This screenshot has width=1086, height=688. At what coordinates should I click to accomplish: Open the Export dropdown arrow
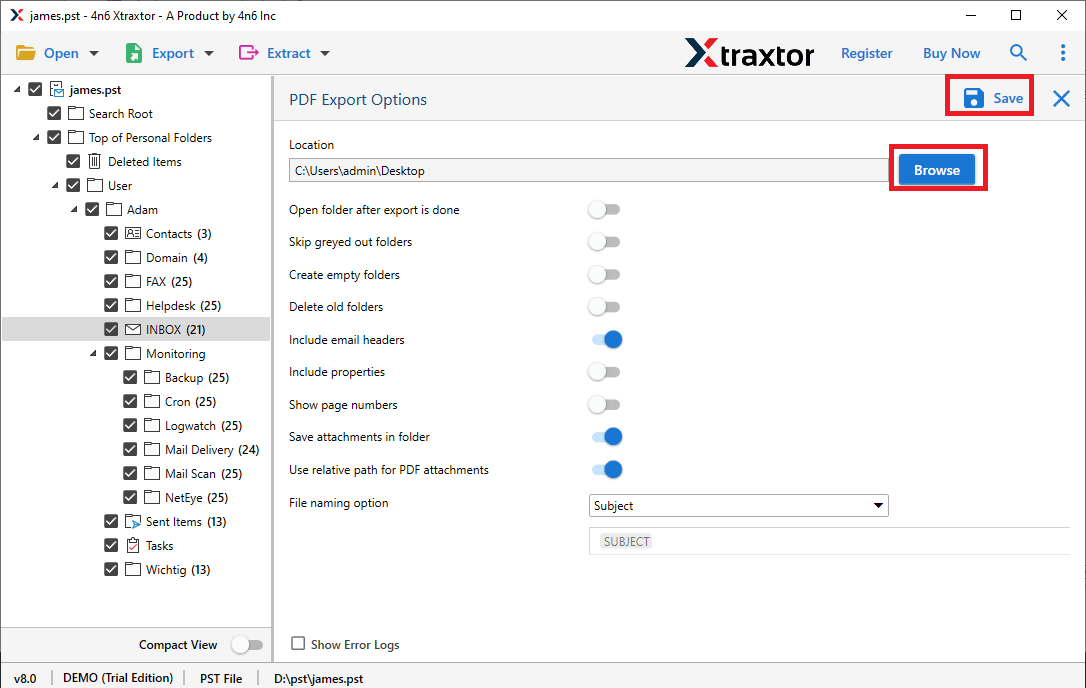tap(208, 52)
